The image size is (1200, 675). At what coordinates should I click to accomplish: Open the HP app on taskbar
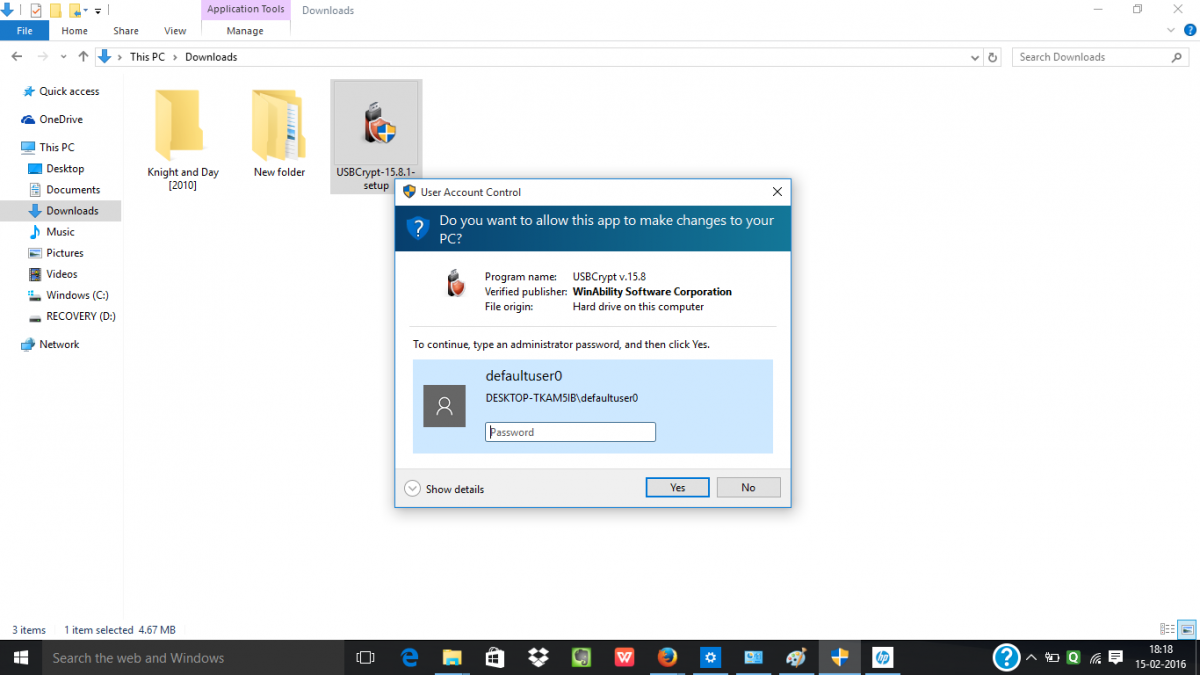[x=882, y=657]
